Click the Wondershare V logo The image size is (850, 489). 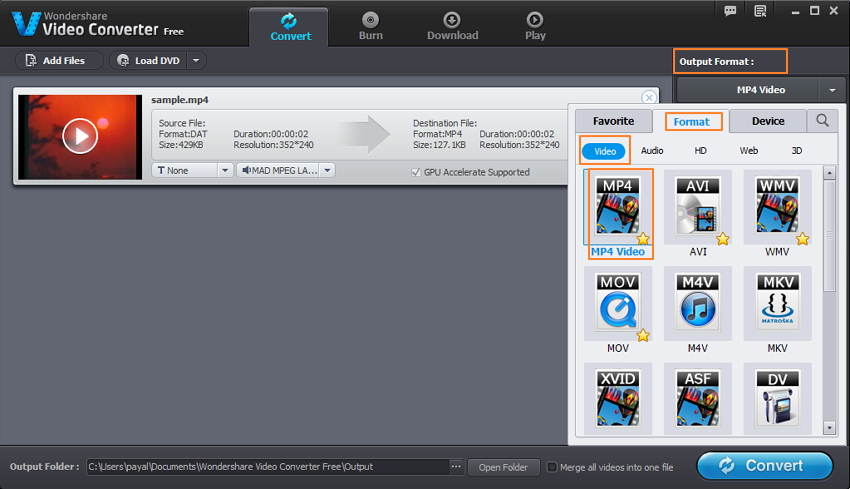click(25, 23)
